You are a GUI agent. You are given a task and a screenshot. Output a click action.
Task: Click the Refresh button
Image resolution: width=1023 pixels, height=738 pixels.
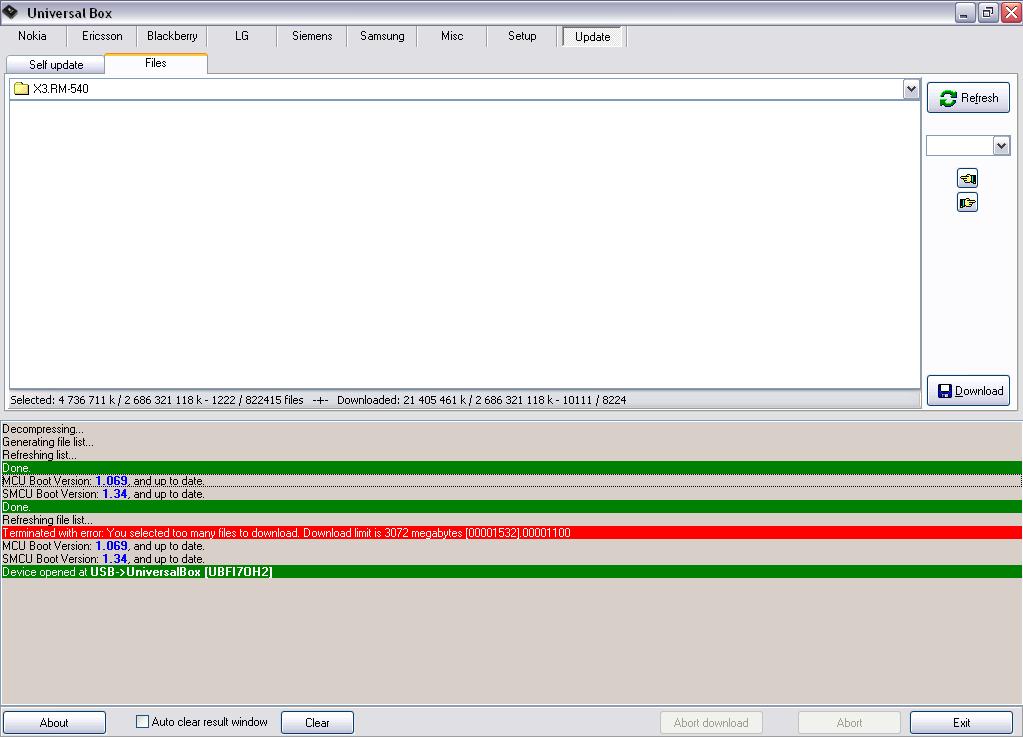tap(968, 98)
